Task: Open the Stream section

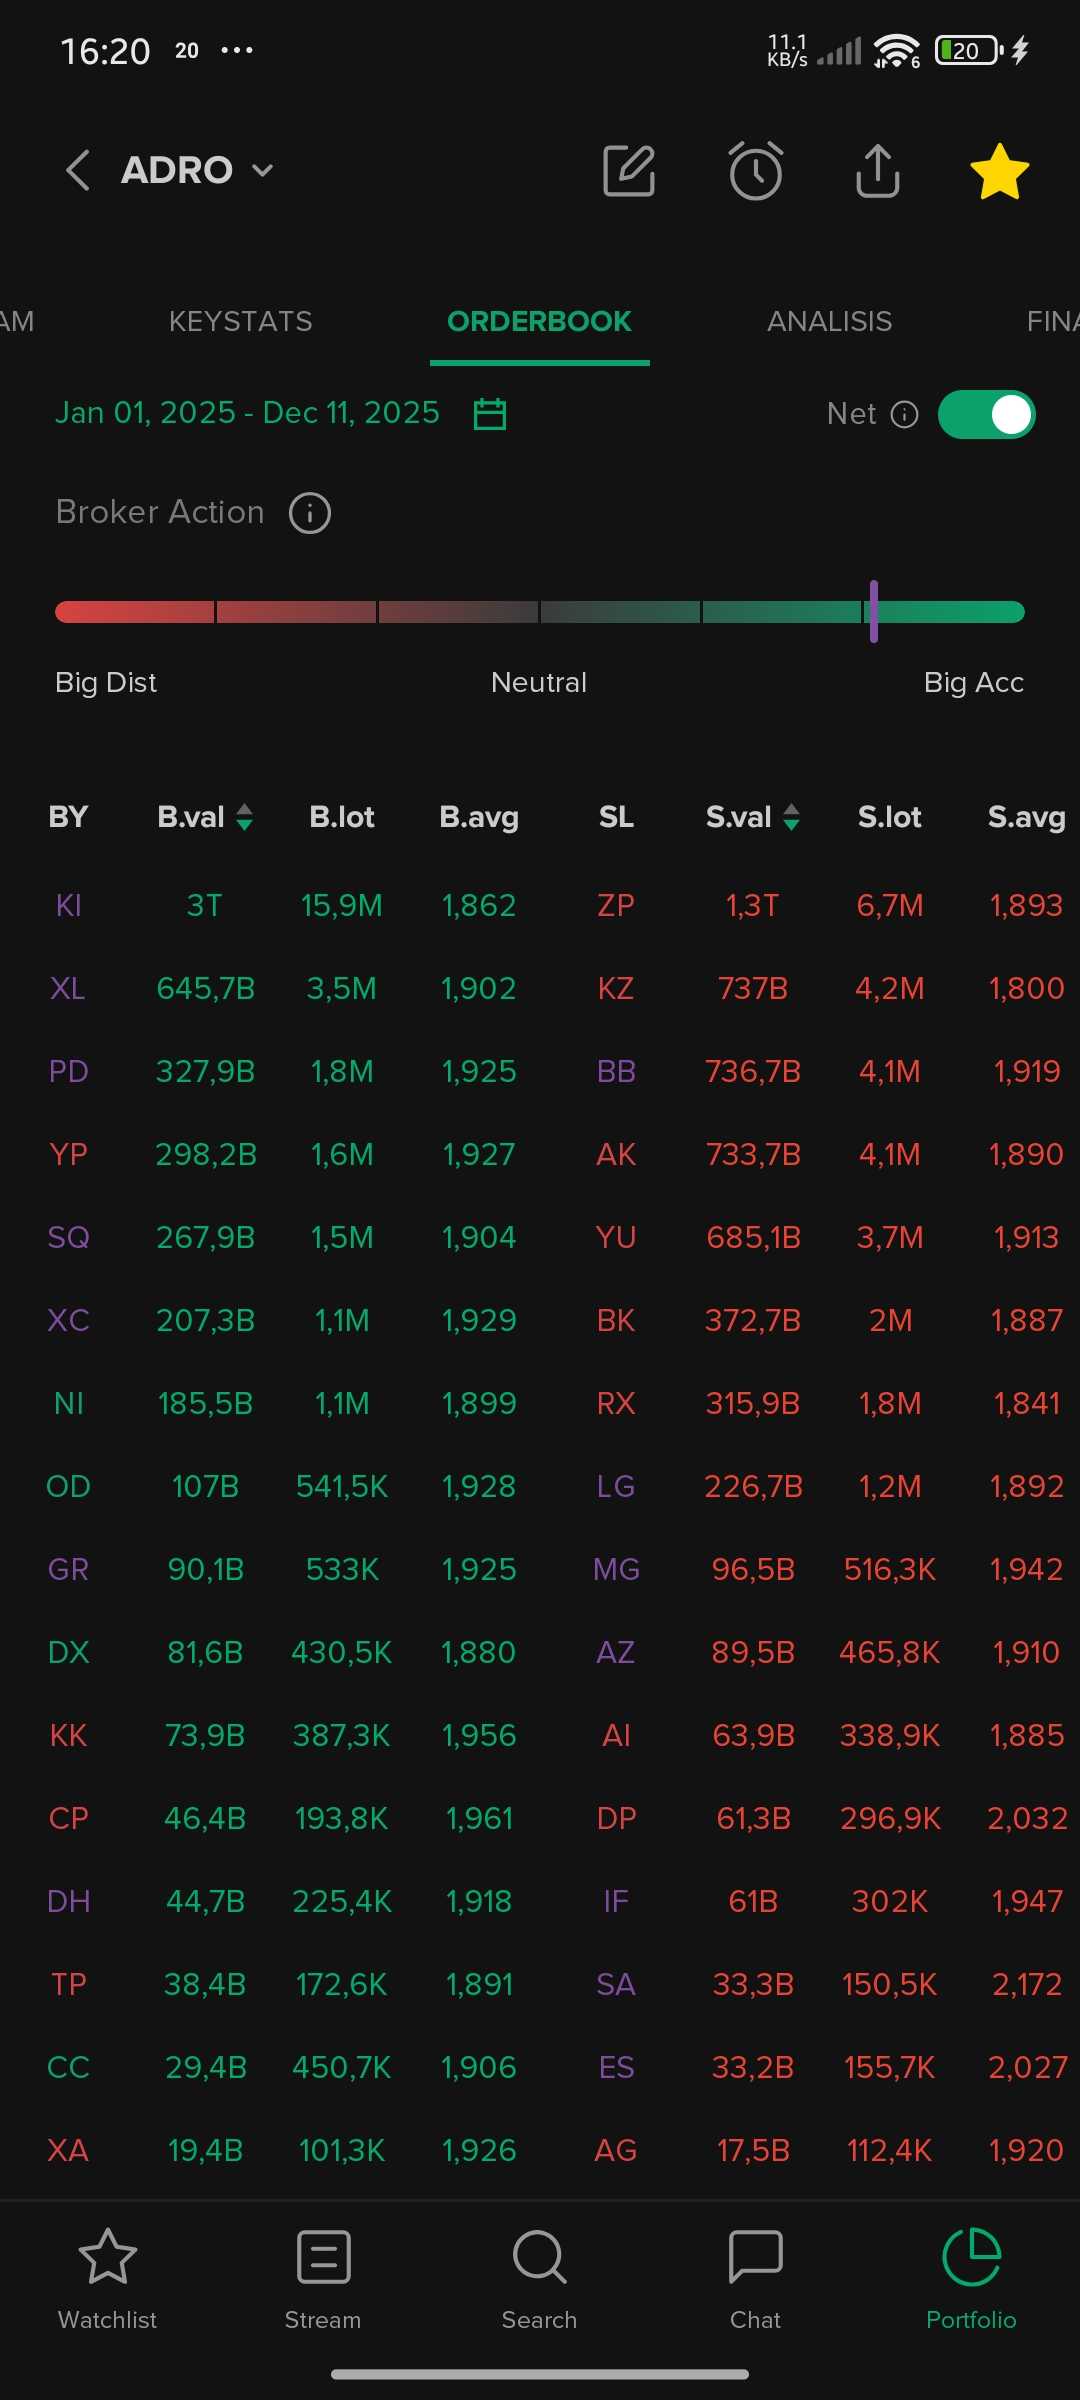Action: tap(323, 2274)
